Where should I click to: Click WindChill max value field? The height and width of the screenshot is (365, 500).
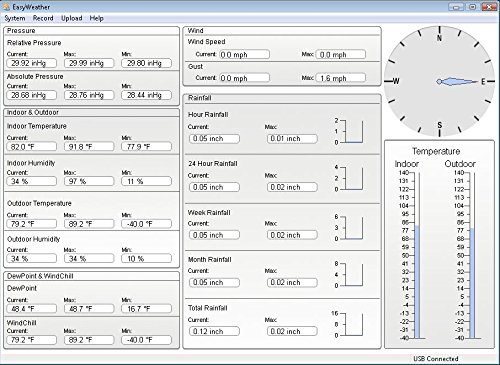pyautogui.click(x=89, y=340)
